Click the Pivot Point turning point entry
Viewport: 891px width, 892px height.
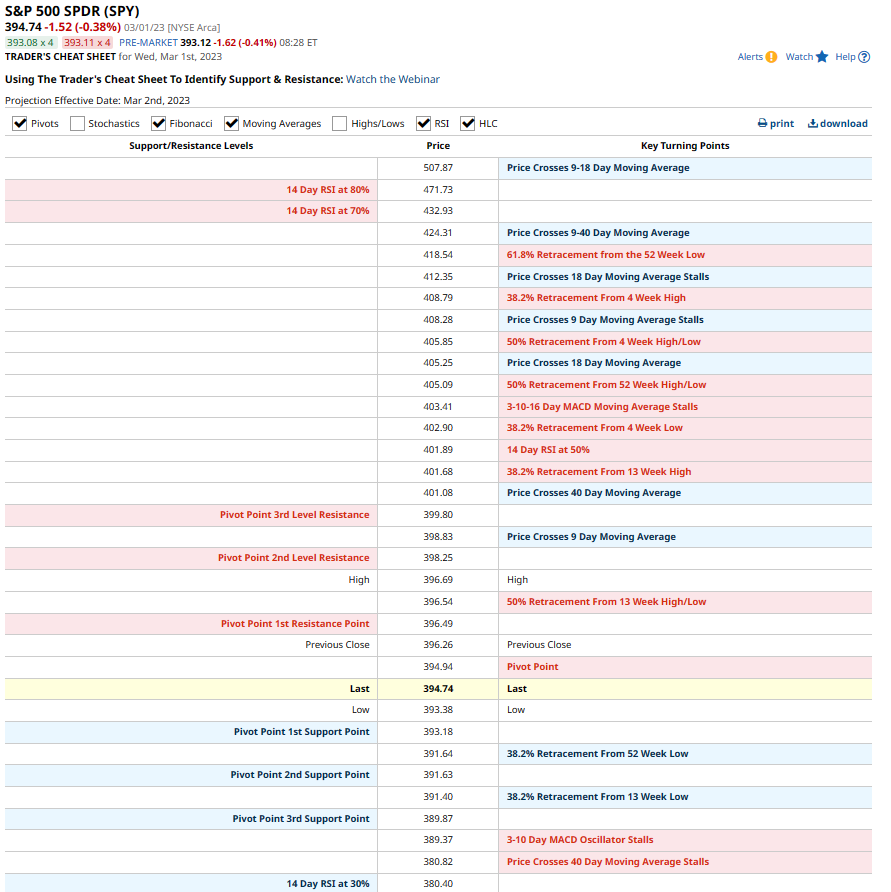point(533,667)
